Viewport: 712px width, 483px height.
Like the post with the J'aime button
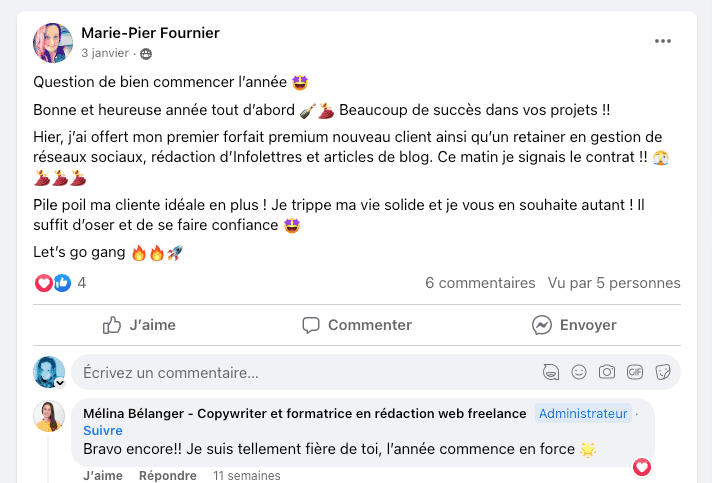click(139, 325)
